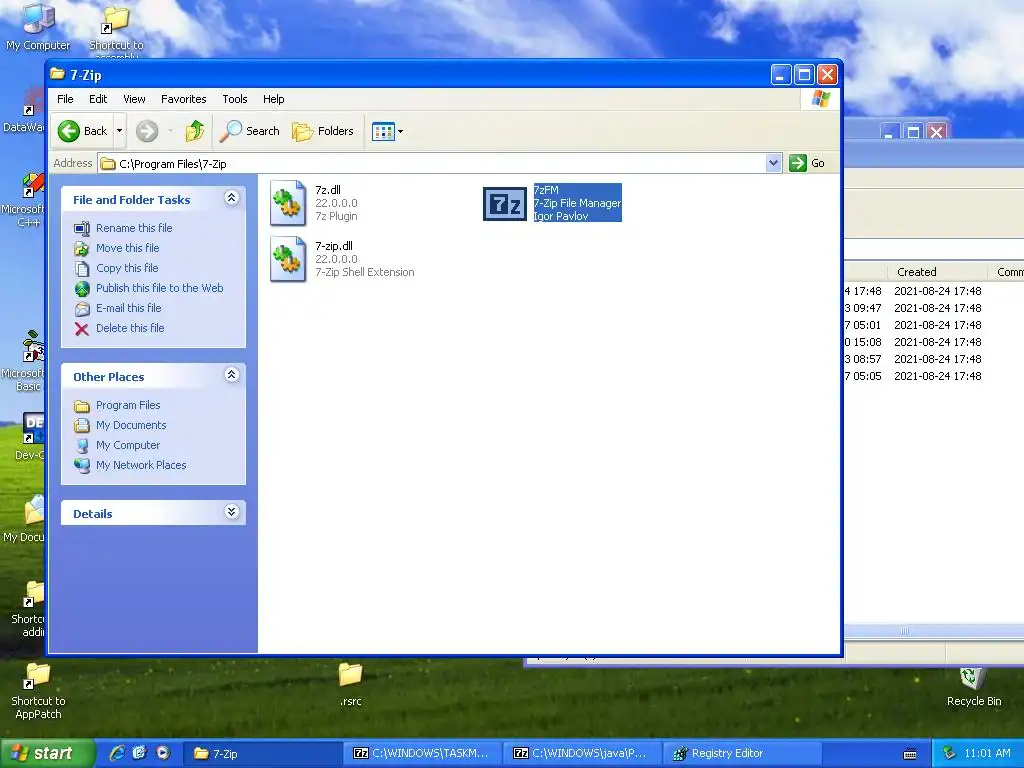Viewport: 1024px width, 768px height.
Task: Click Publish this file to the Web
Action: click(159, 288)
